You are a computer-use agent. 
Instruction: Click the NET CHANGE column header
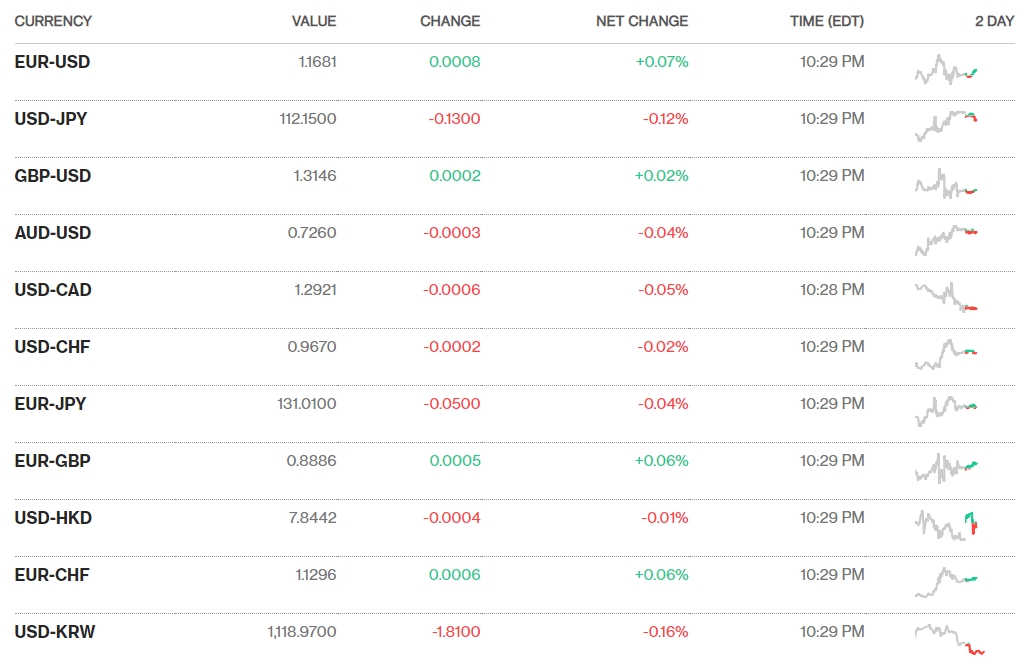642,21
